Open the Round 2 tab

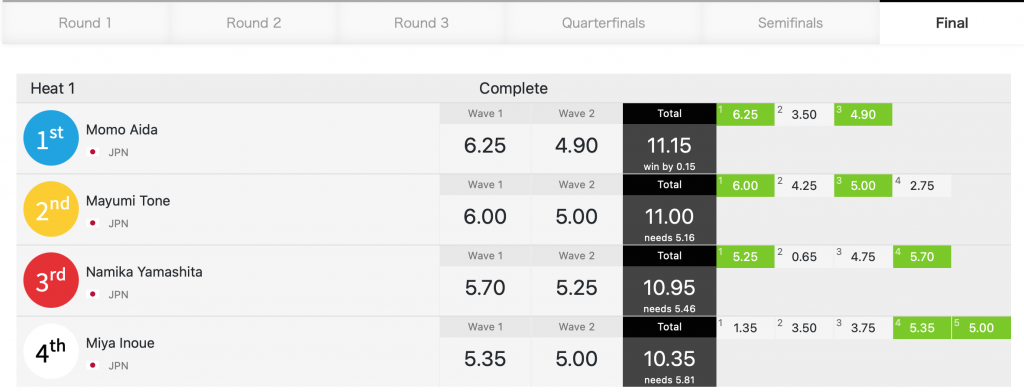tap(253, 23)
